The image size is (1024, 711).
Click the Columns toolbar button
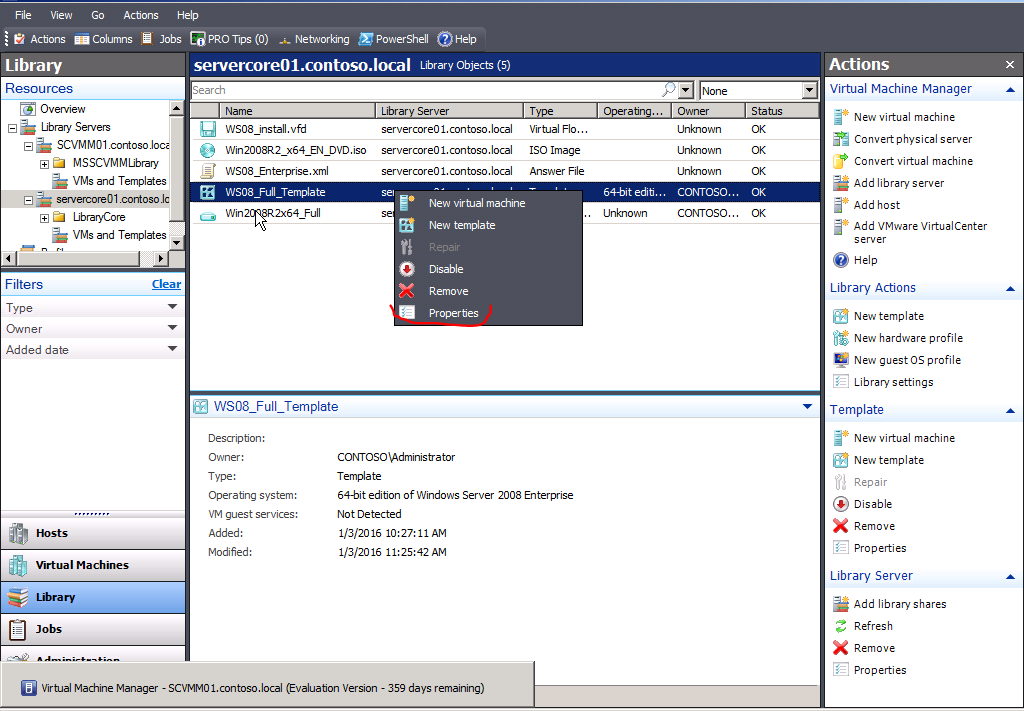point(104,39)
